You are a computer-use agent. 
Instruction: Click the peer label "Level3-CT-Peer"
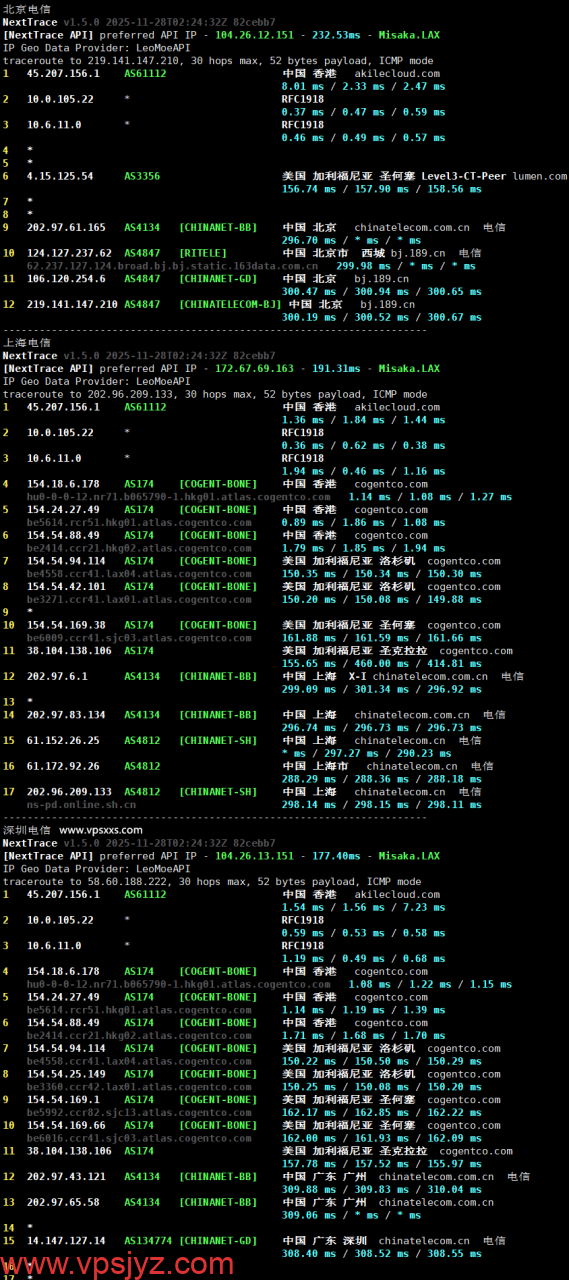click(464, 176)
